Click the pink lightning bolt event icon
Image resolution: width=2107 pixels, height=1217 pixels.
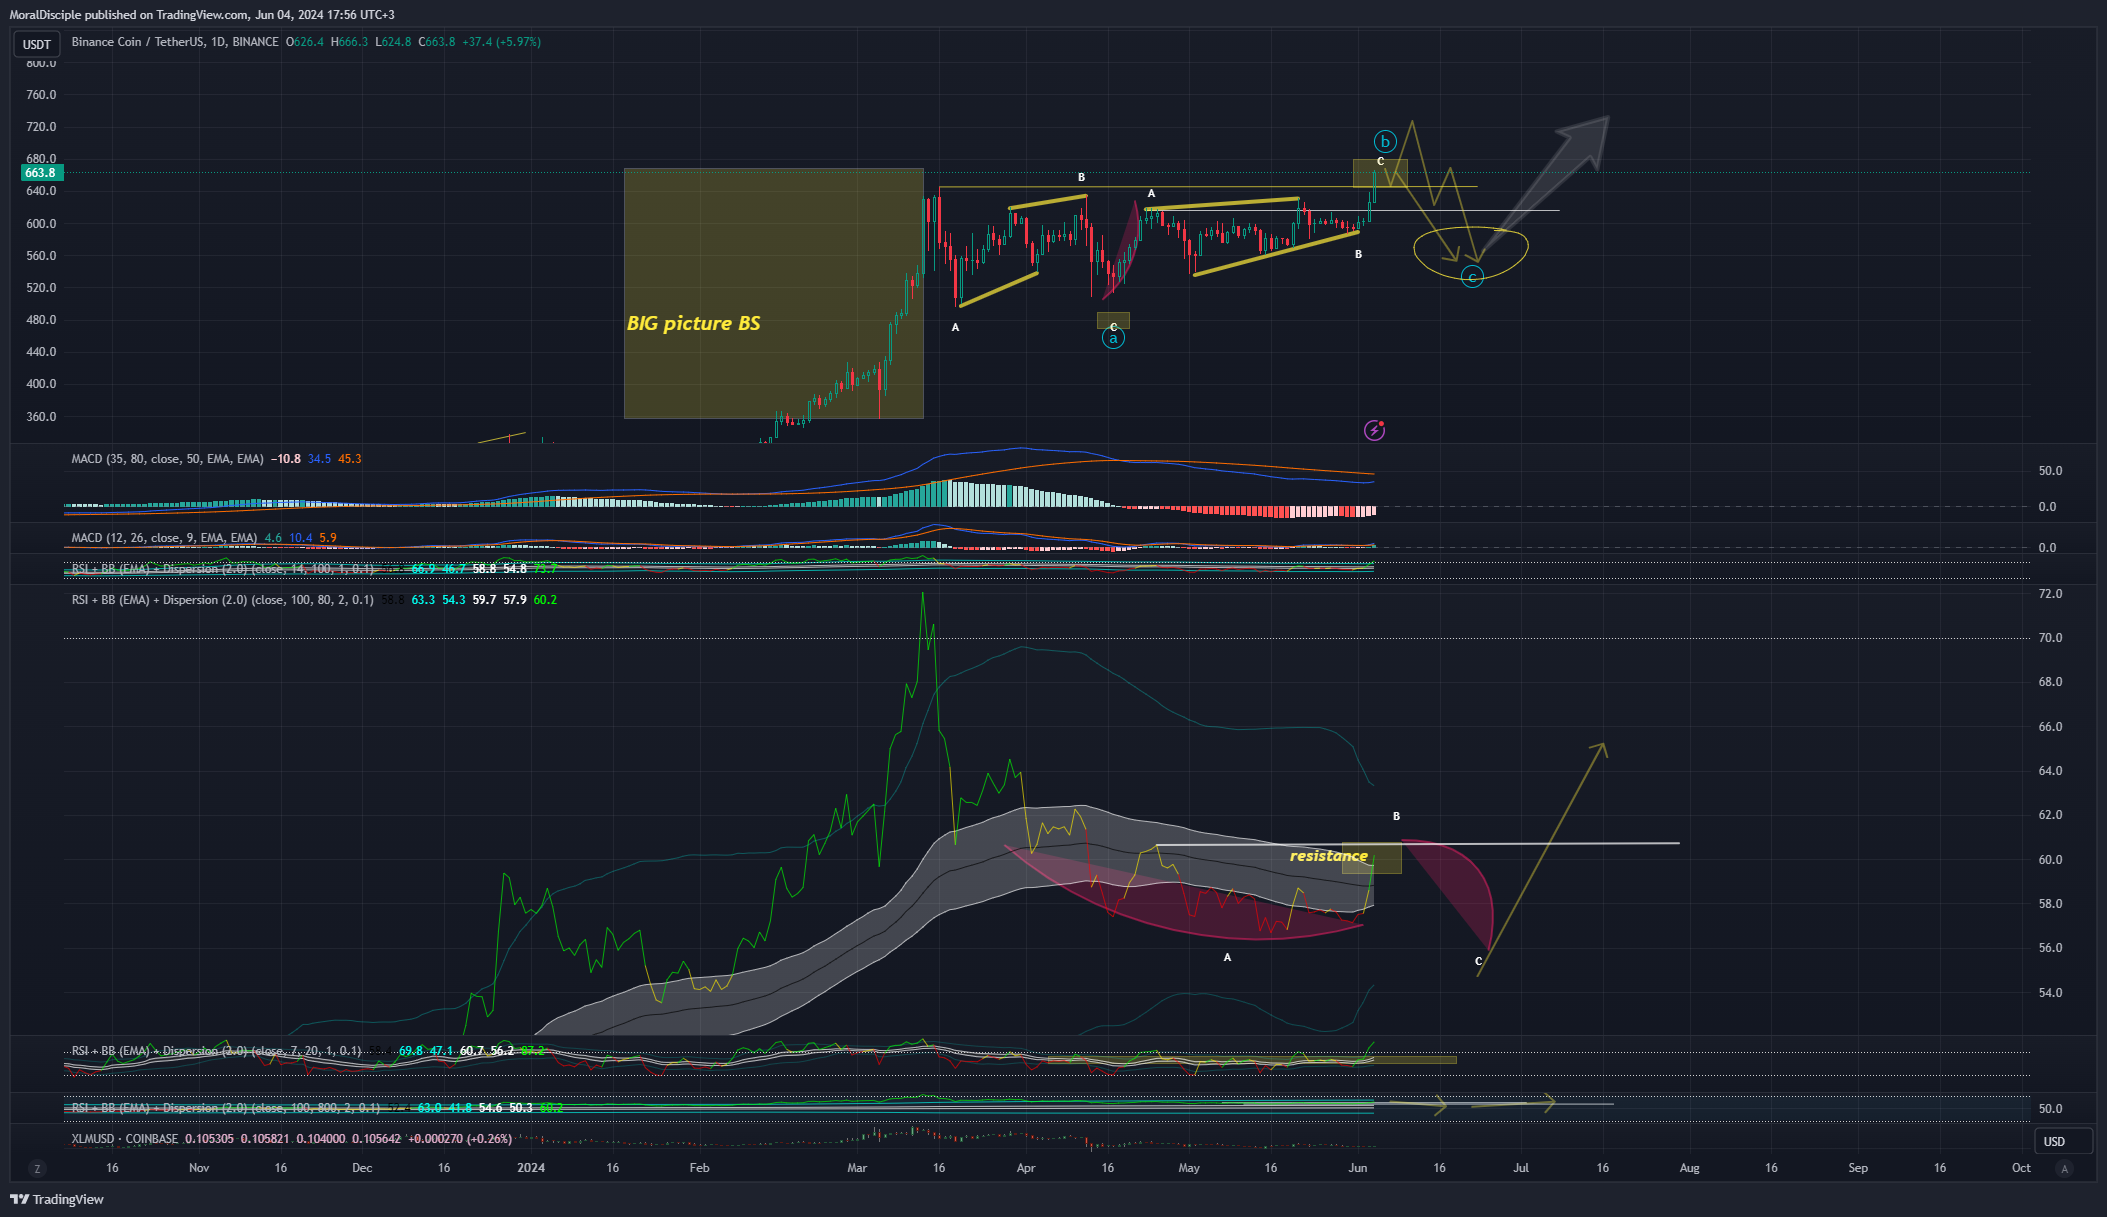1375,430
